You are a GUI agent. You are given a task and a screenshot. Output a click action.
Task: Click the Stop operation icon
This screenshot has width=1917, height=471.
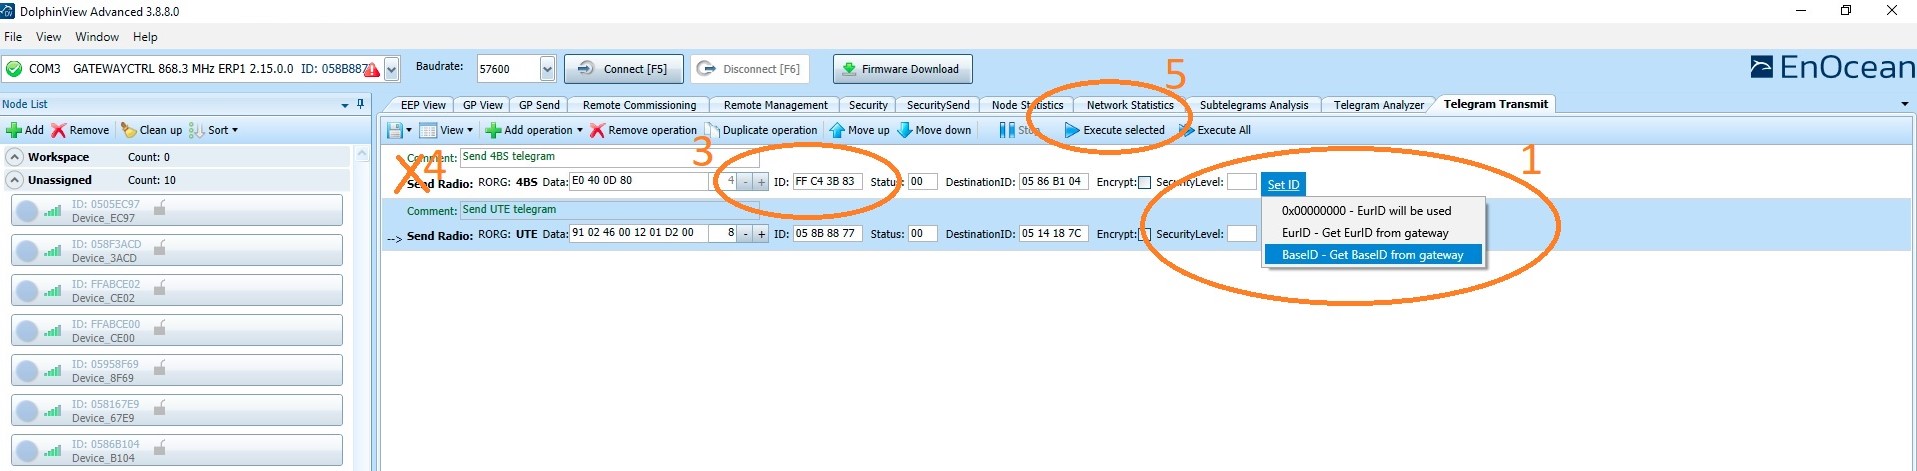click(1007, 130)
